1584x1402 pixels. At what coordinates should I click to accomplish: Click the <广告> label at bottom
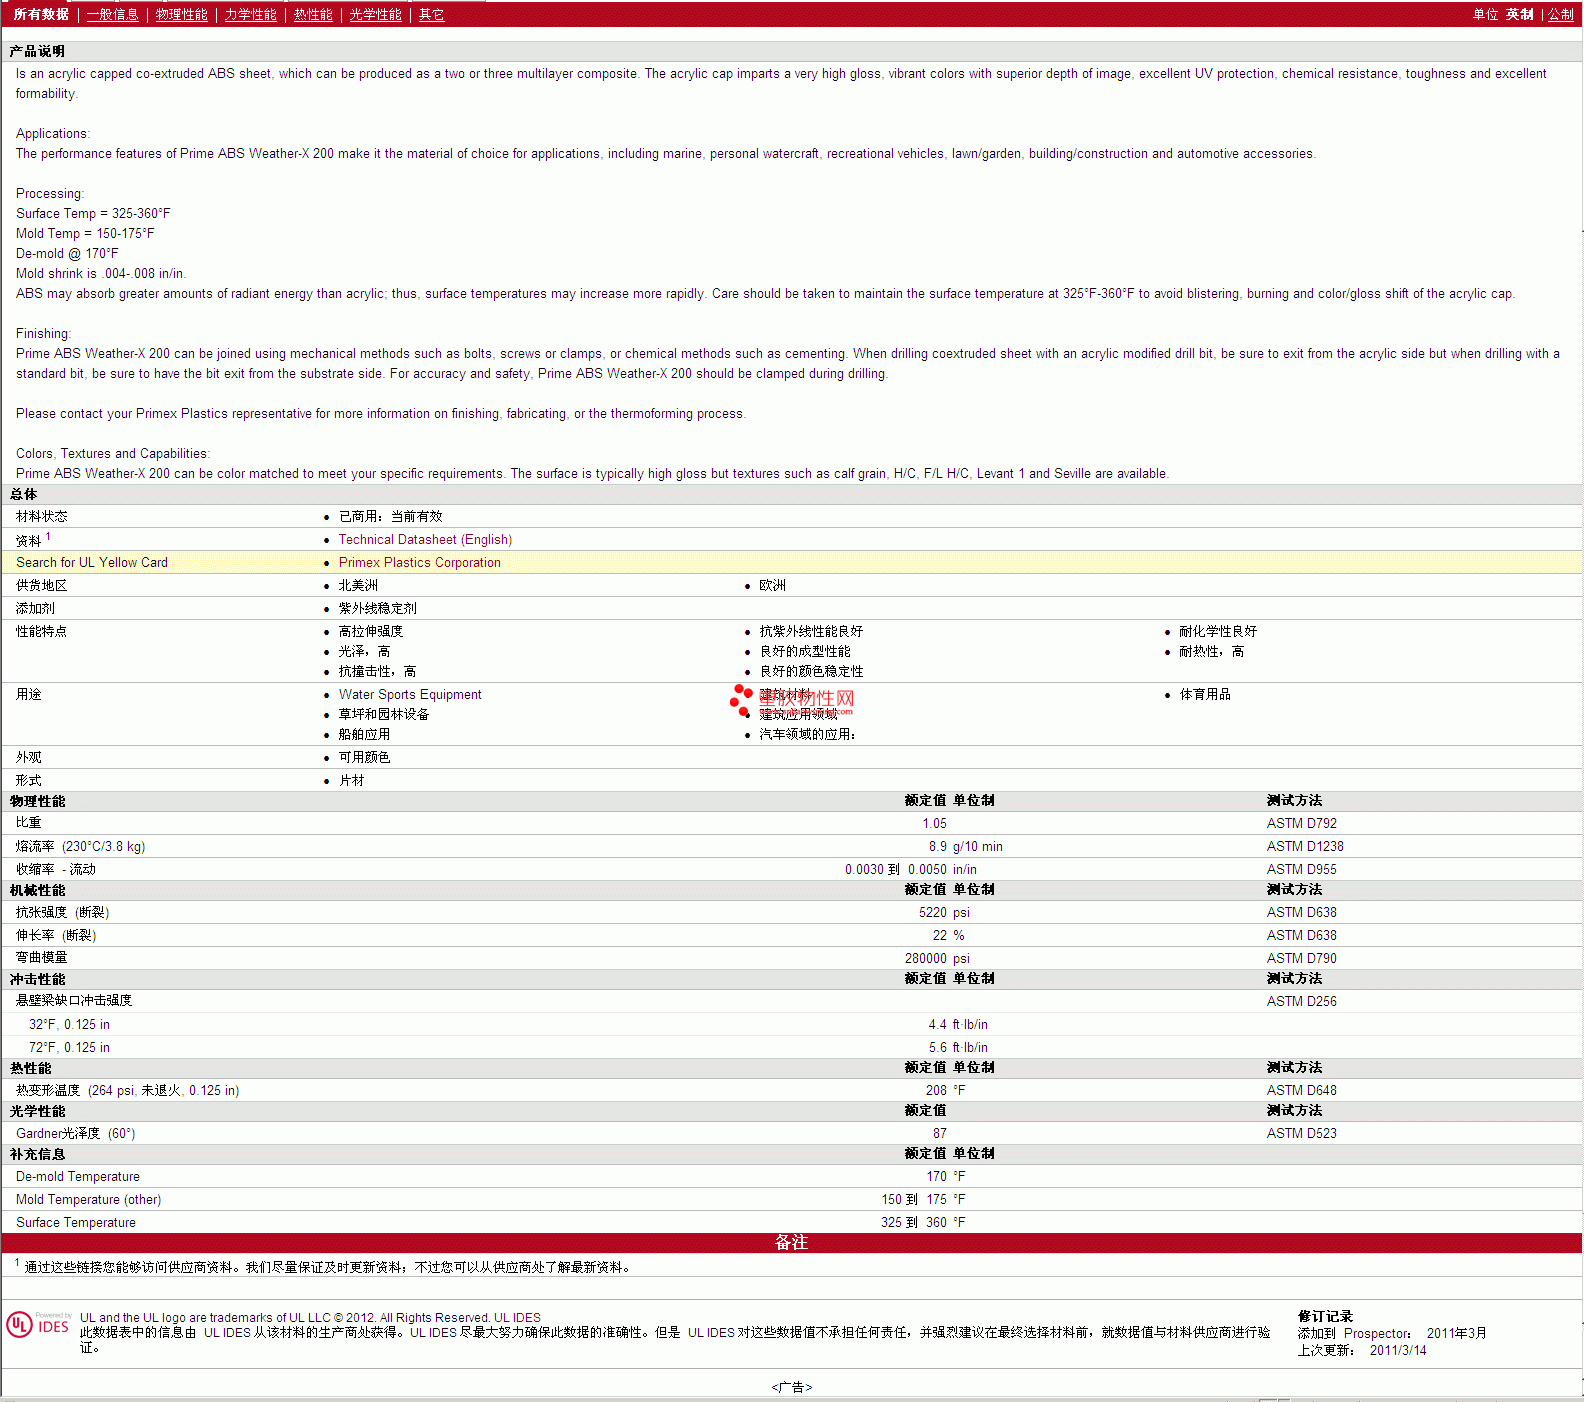[791, 1387]
